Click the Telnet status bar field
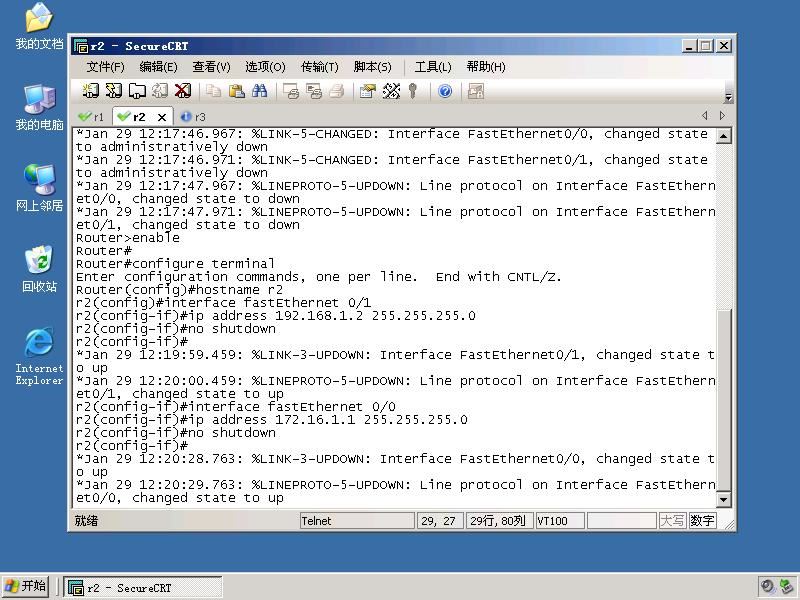This screenshot has height=600, width=800. (357, 521)
